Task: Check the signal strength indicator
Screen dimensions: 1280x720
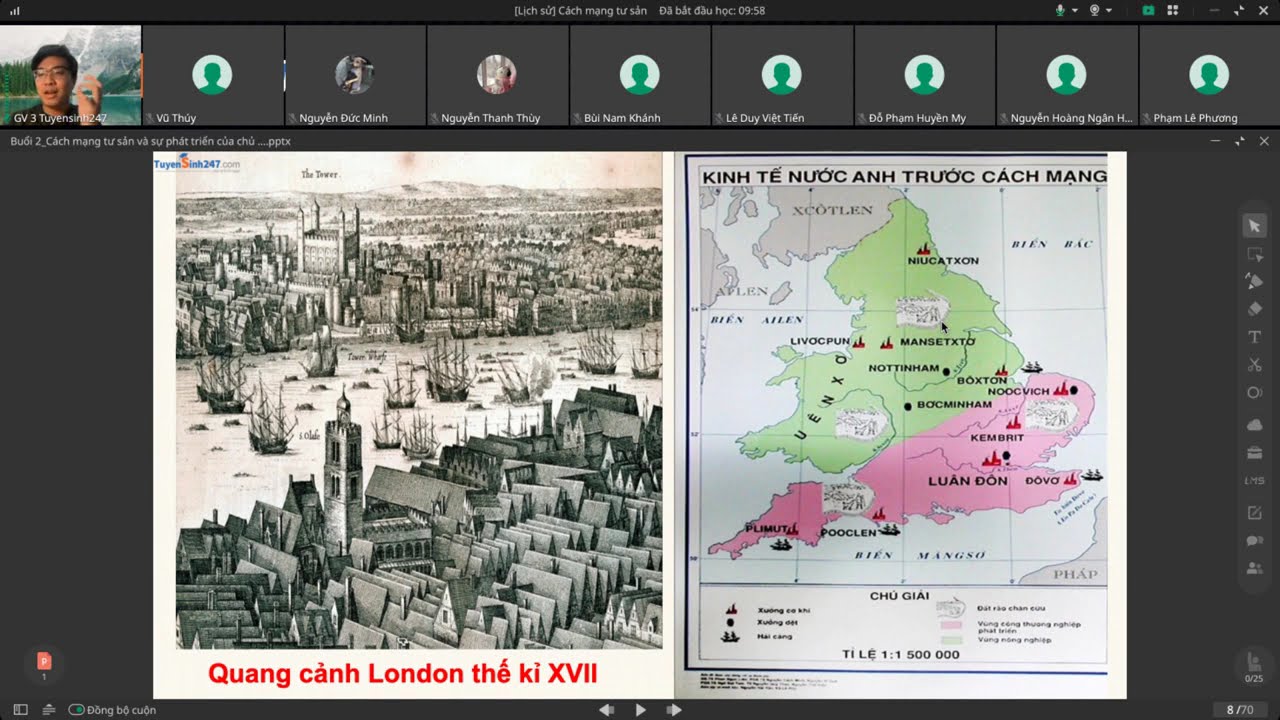Action: coord(14,10)
